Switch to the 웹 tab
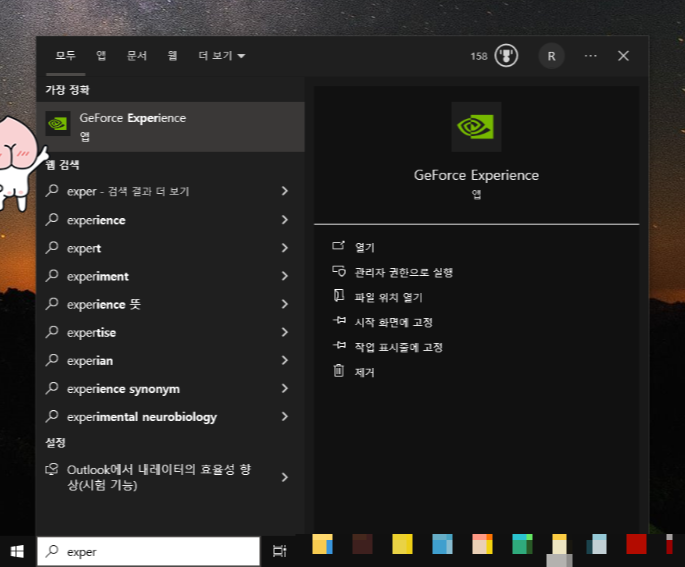The image size is (685, 567). (x=173, y=55)
